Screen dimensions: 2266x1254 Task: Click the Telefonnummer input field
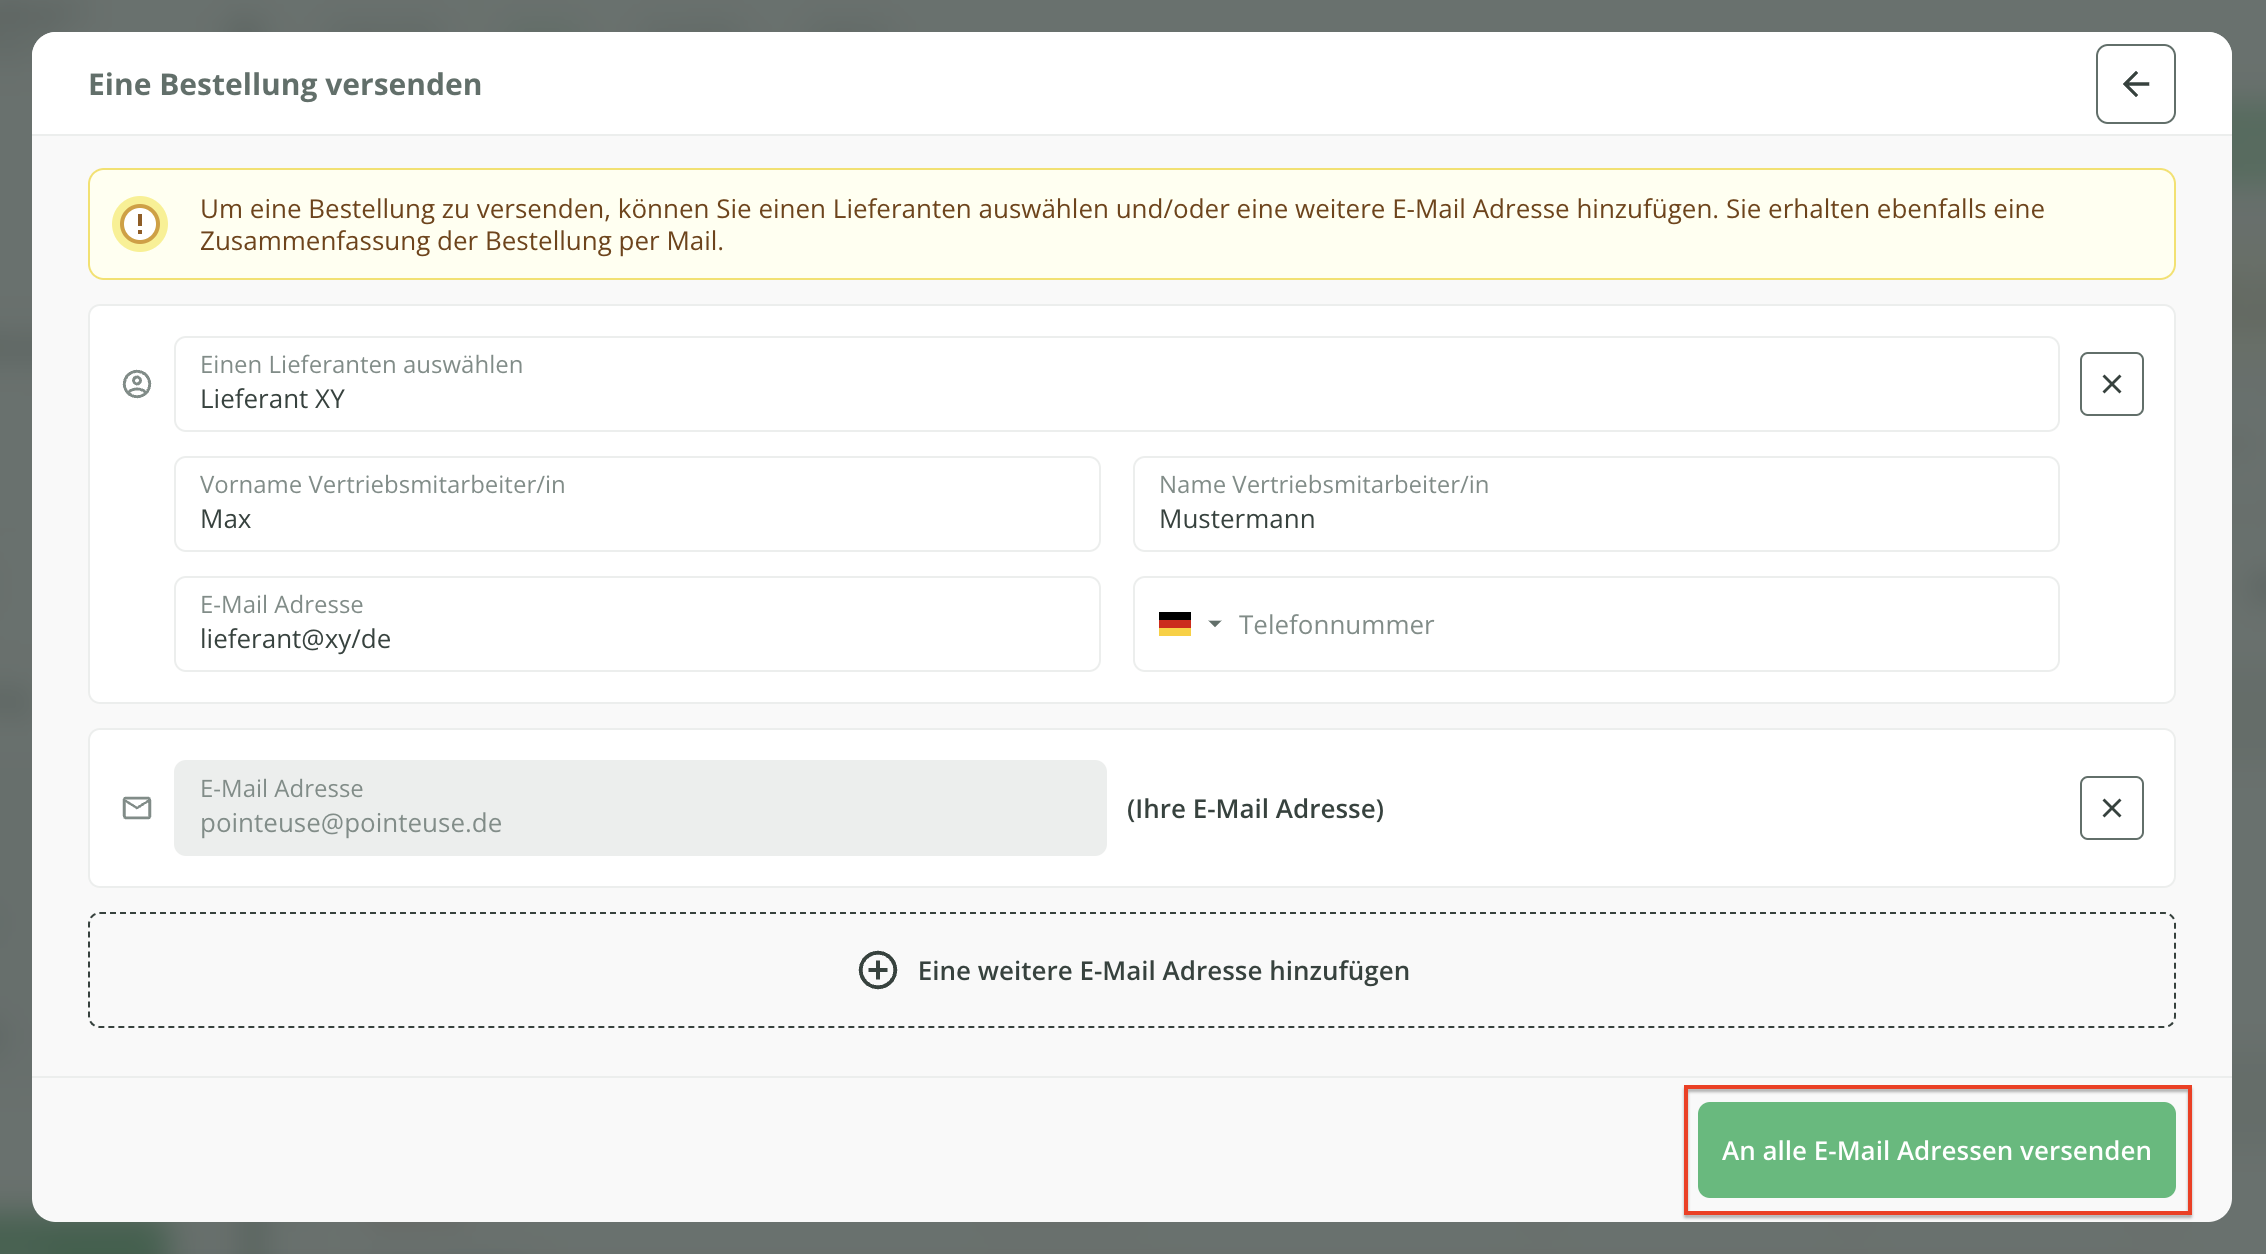point(1640,624)
